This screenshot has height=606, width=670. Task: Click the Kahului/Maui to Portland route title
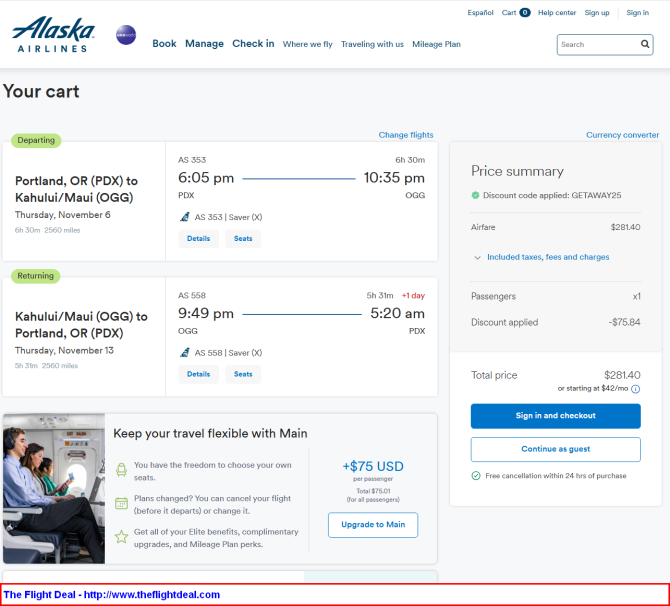(81, 325)
